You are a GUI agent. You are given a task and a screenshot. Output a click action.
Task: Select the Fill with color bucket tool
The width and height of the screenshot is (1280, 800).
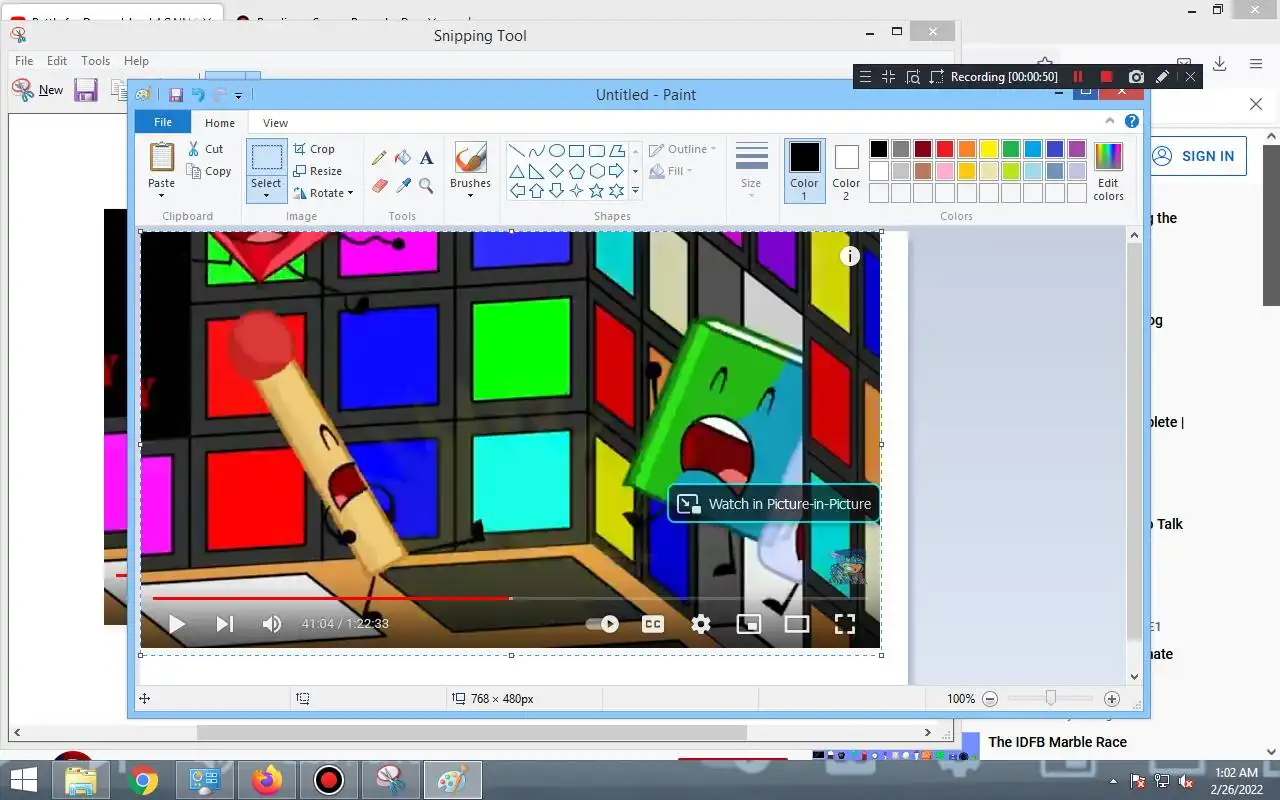403,158
